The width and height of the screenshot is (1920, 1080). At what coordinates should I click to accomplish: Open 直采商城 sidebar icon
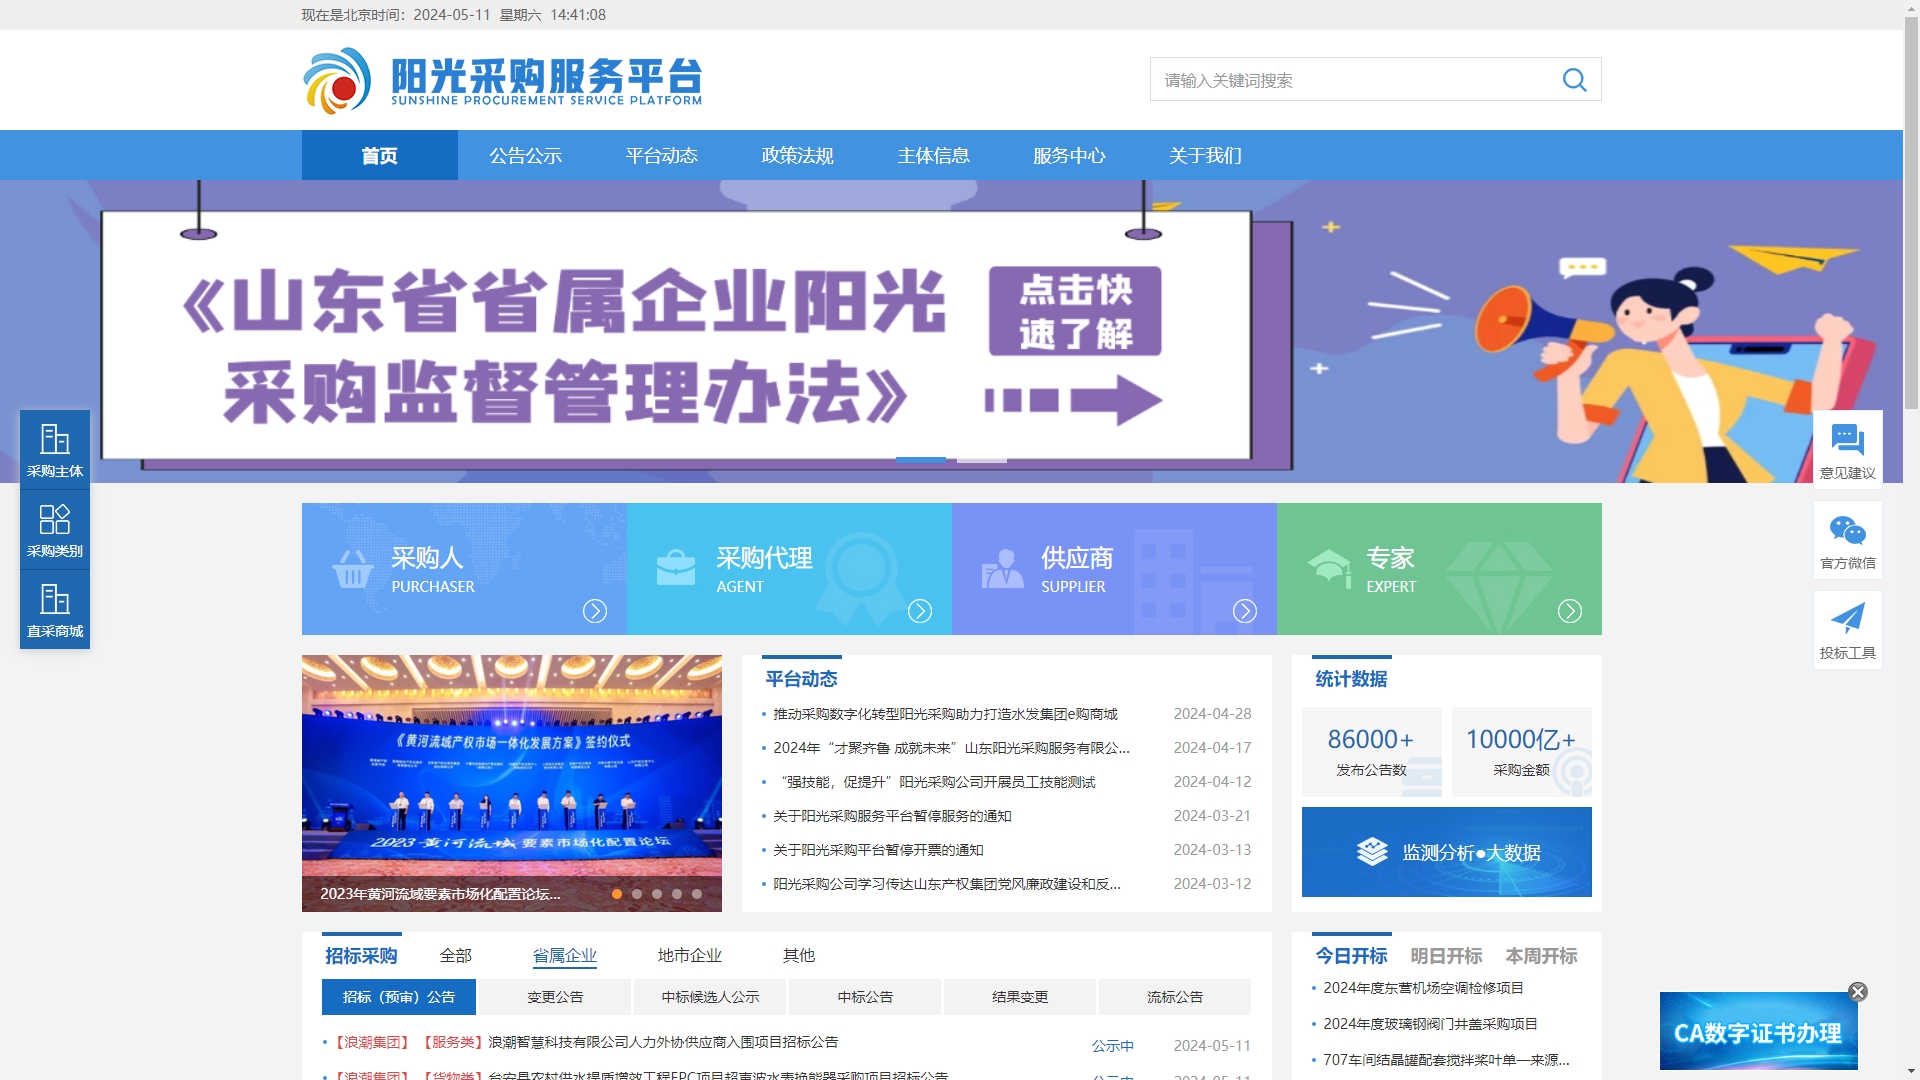[55, 610]
